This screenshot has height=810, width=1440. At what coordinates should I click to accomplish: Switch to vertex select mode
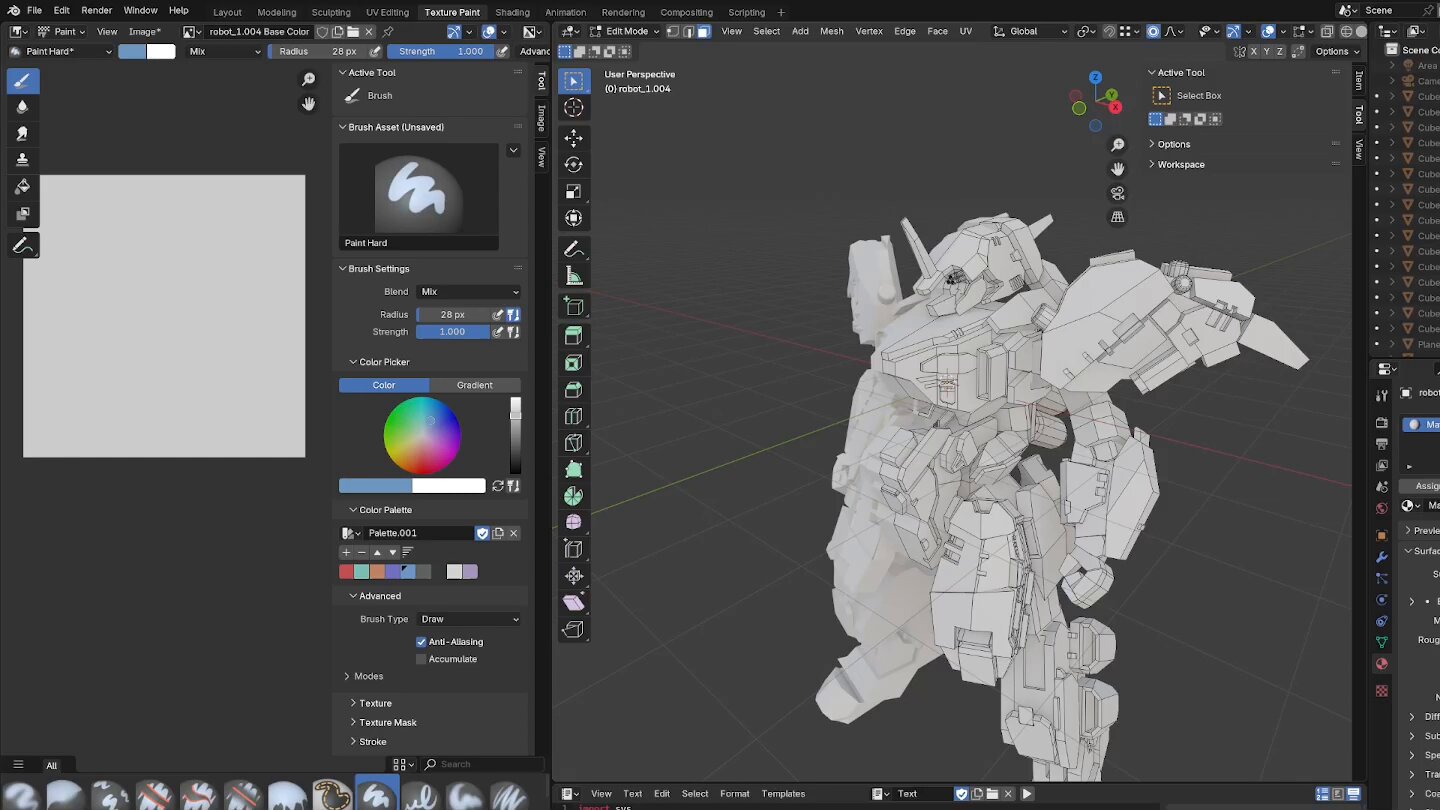[673, 31]
